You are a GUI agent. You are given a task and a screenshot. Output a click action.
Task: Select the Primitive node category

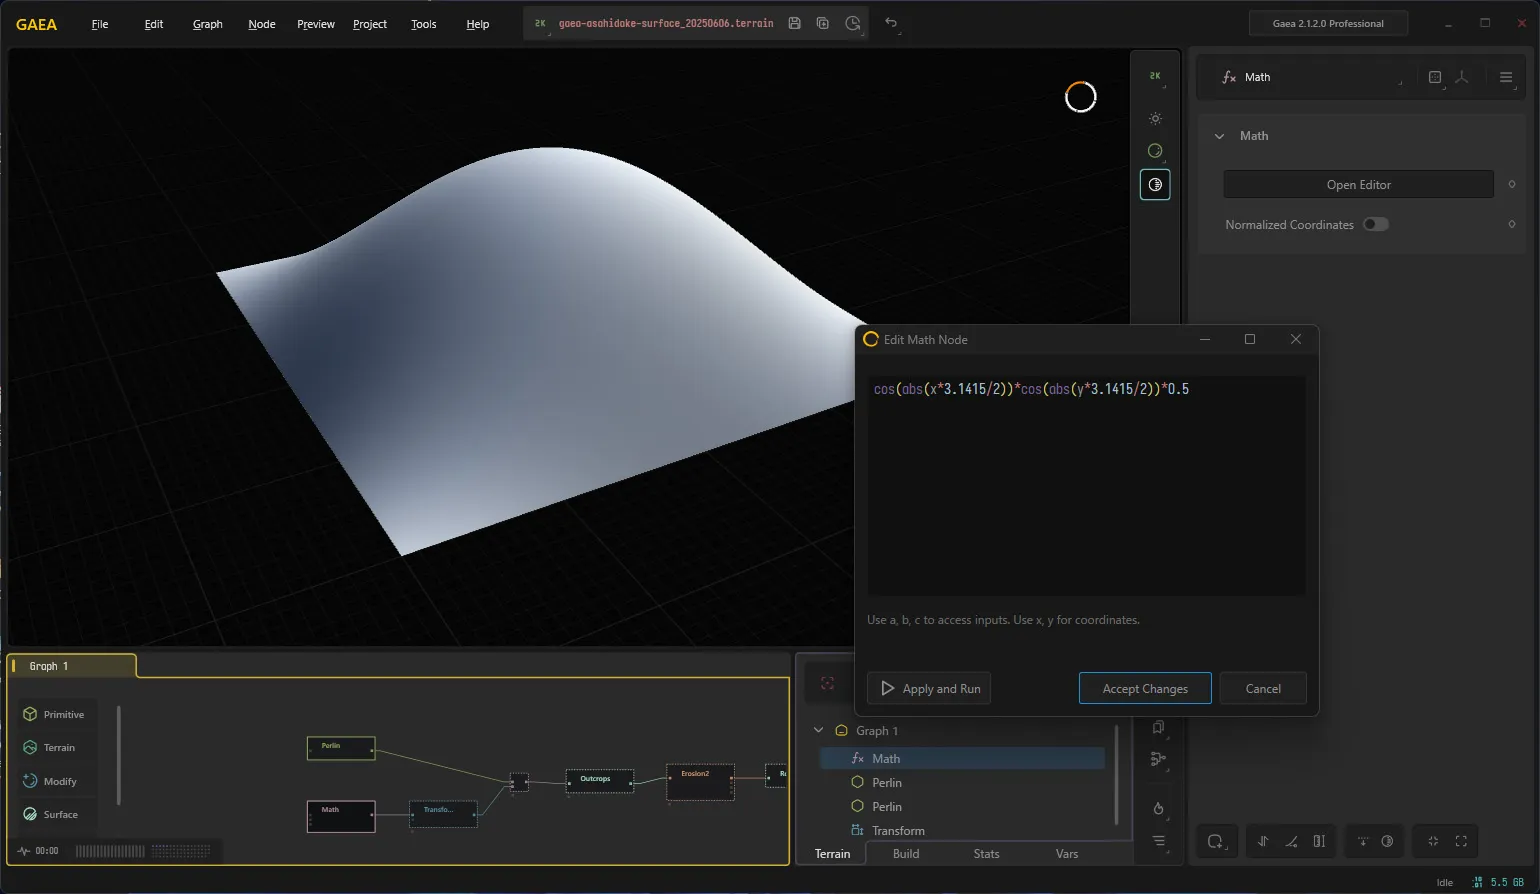(58, 714)
